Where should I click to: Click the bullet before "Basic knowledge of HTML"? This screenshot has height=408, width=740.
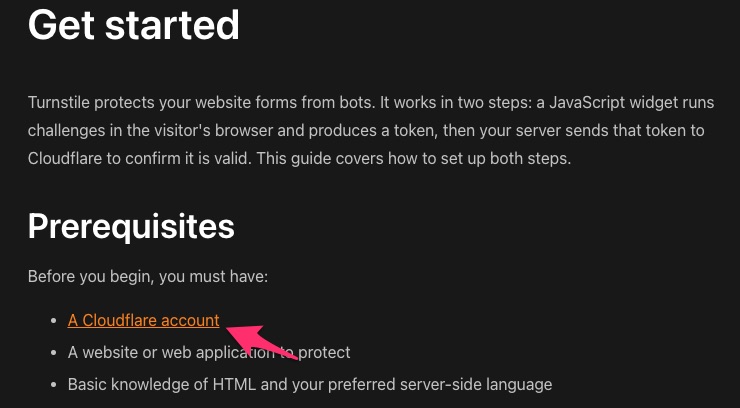(x=53, y=385)
